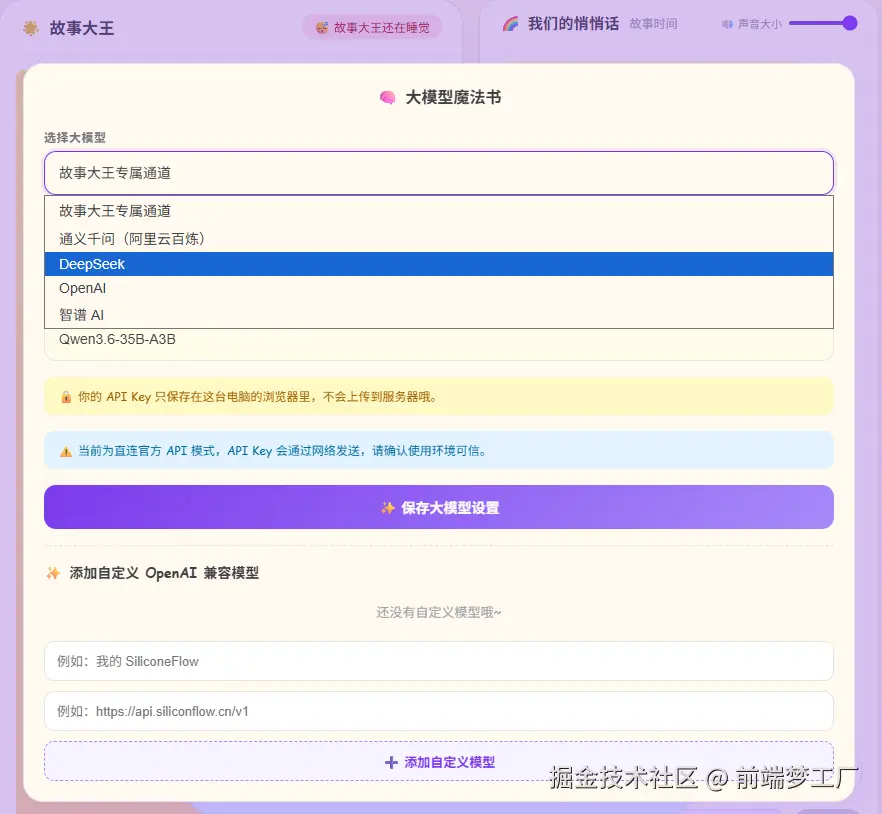Click the 选择大模型 label
The height and width of the screenshot is (814, 882).
point(75,137)
